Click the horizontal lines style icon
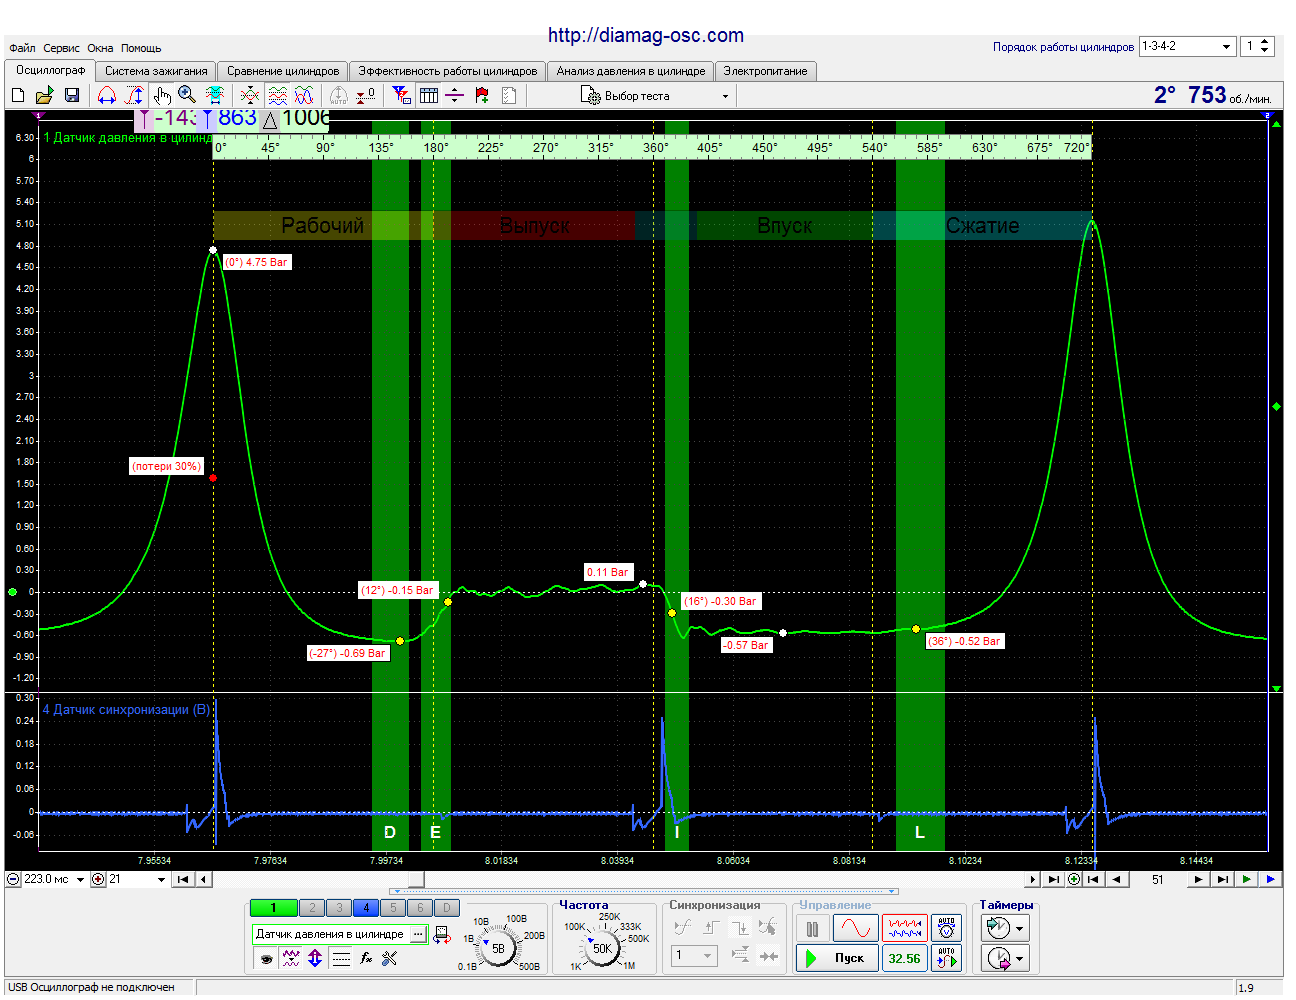 tap(341, 958)
